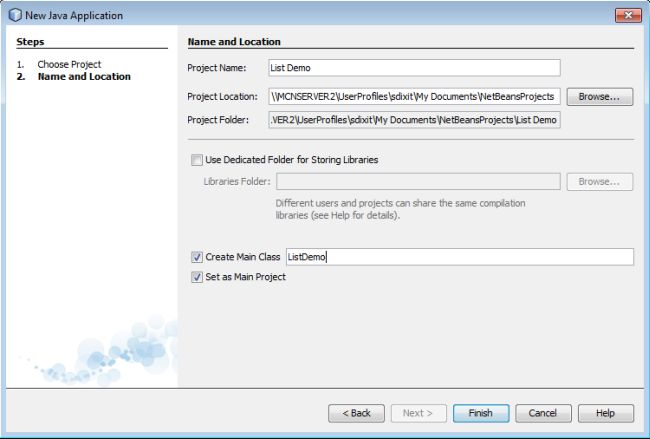The width and height of the screenshot is (650, 439).
Task: Click the greyed-out Next button
Action: pos(419,413)
